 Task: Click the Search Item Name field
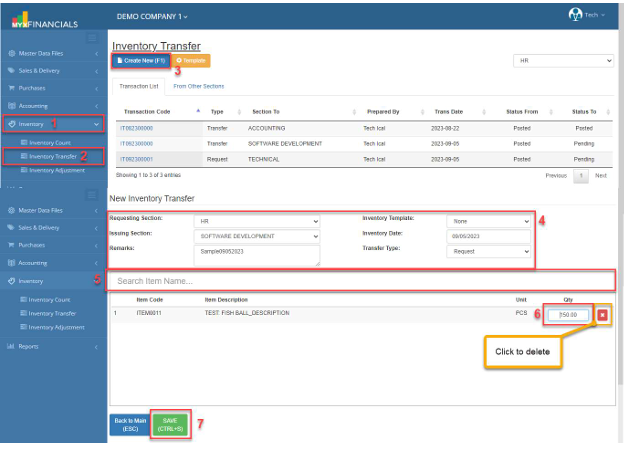coord(360,281)
